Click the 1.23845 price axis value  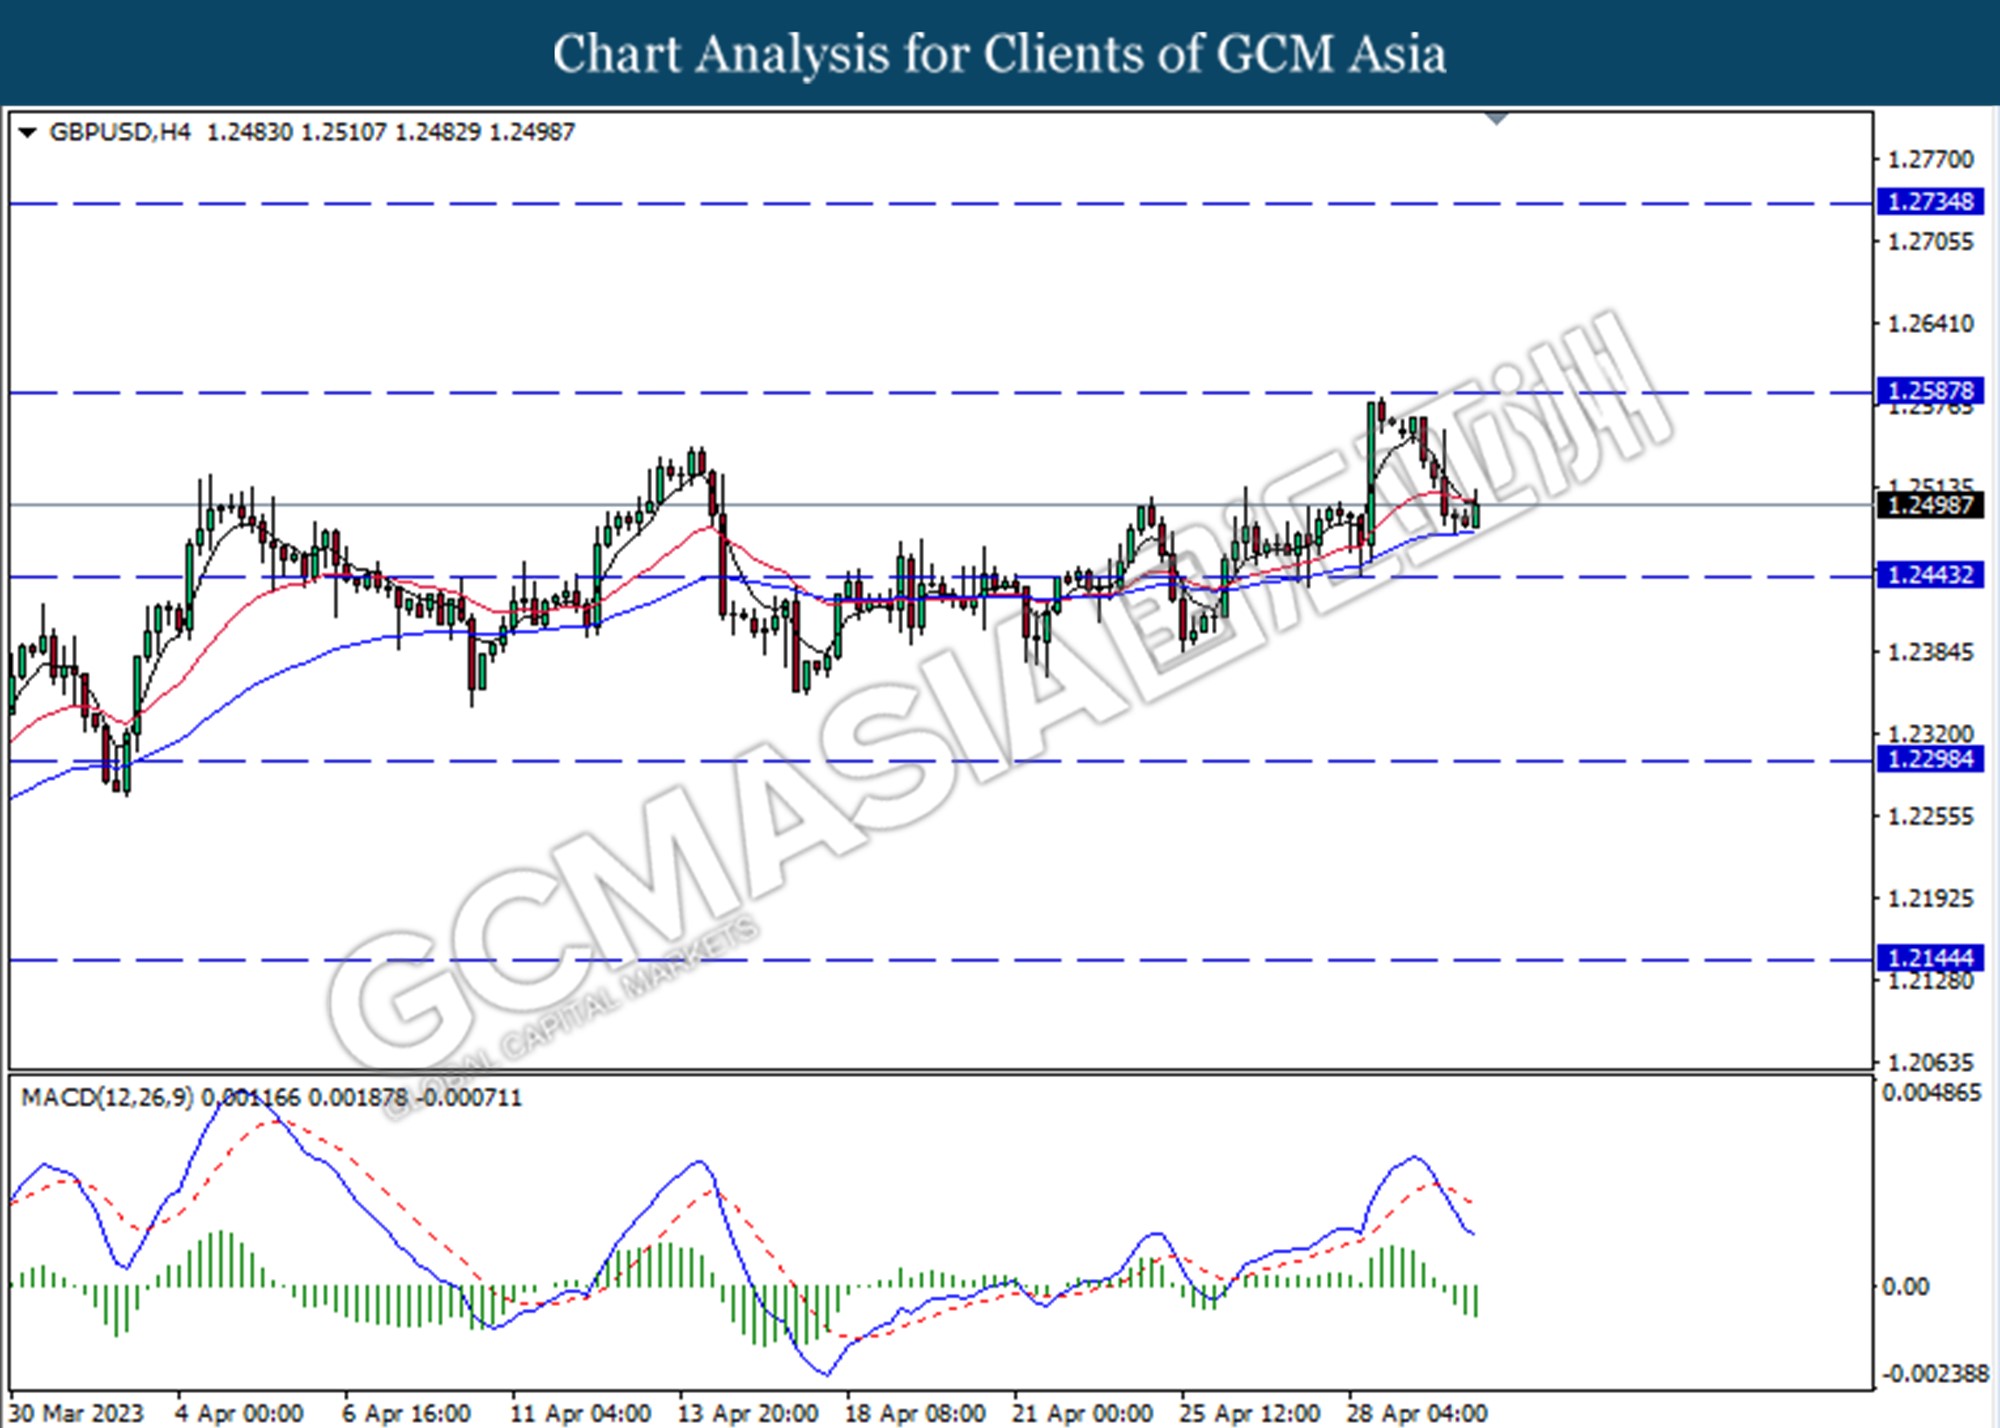pyautogui.click(x=1930, y=652)
